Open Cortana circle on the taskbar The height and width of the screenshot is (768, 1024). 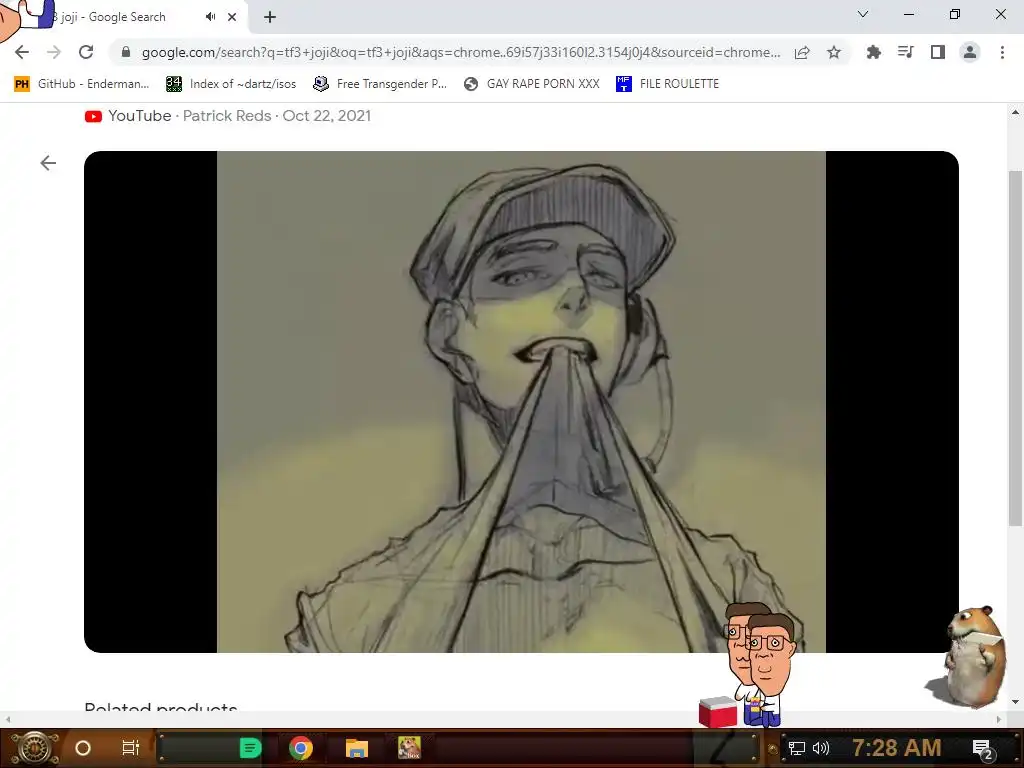pyautogui.click(x=83, y=748)
